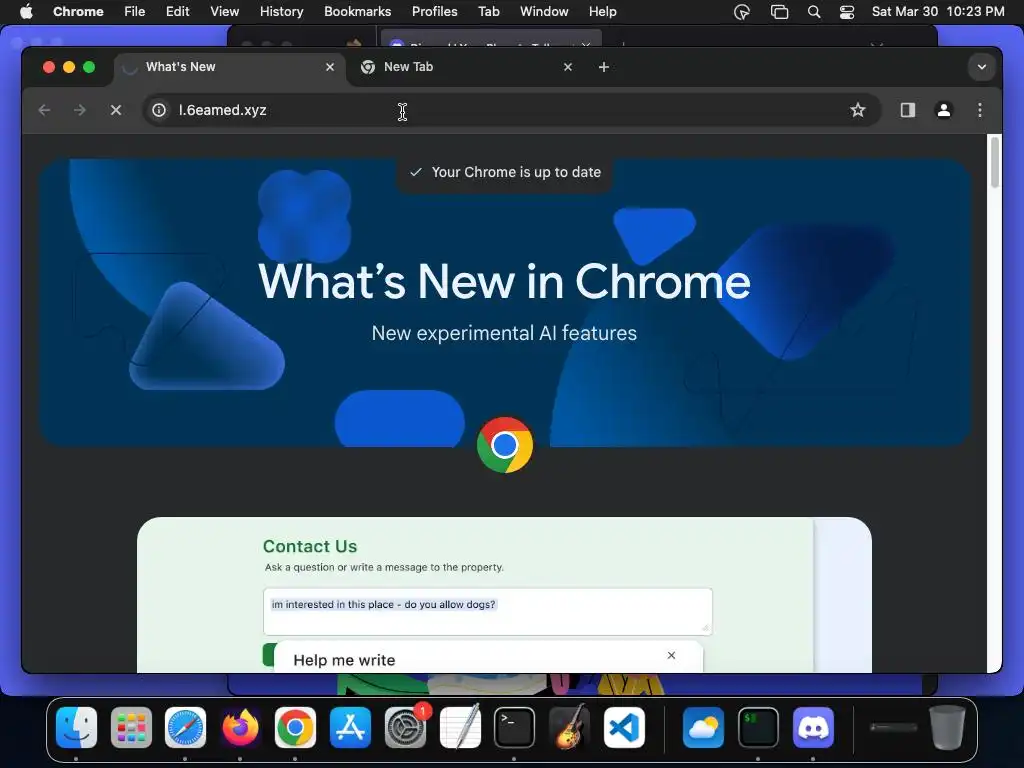Open the Edit menu
Image resolution: width=1024 pixels, height=768 pixels.
coord(177,11)
